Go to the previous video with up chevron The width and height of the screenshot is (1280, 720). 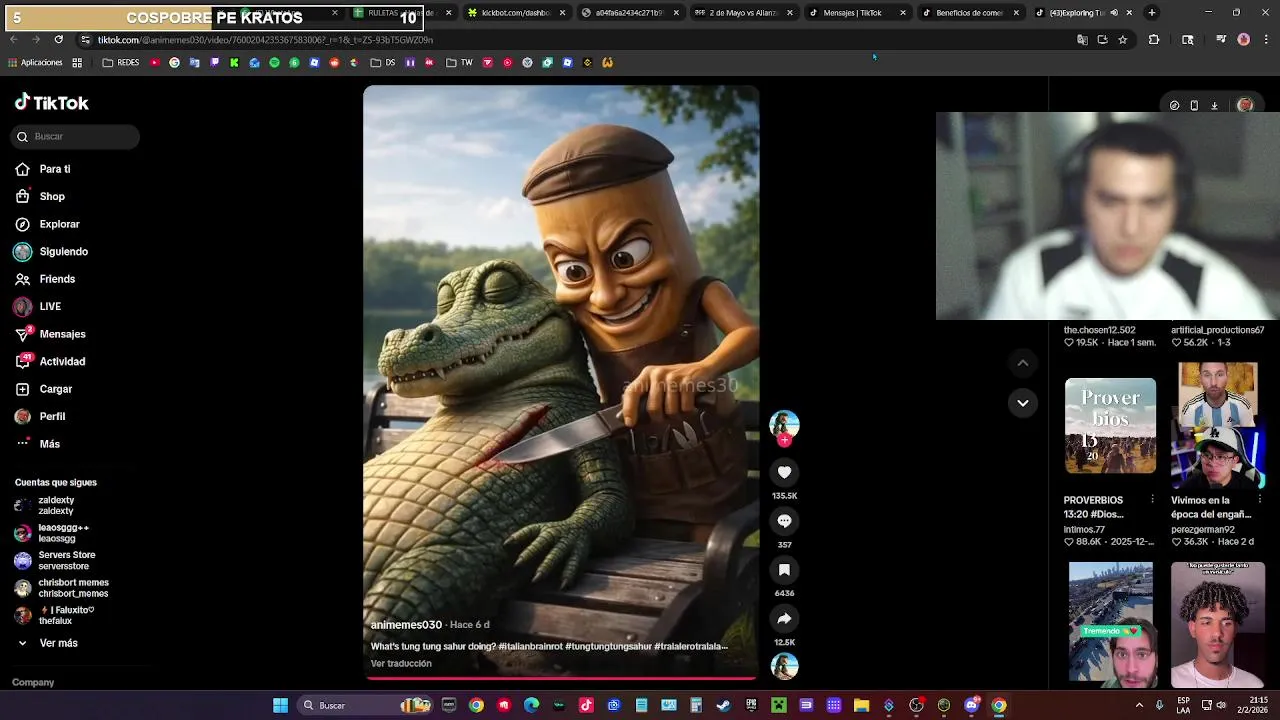point(1022,363)
